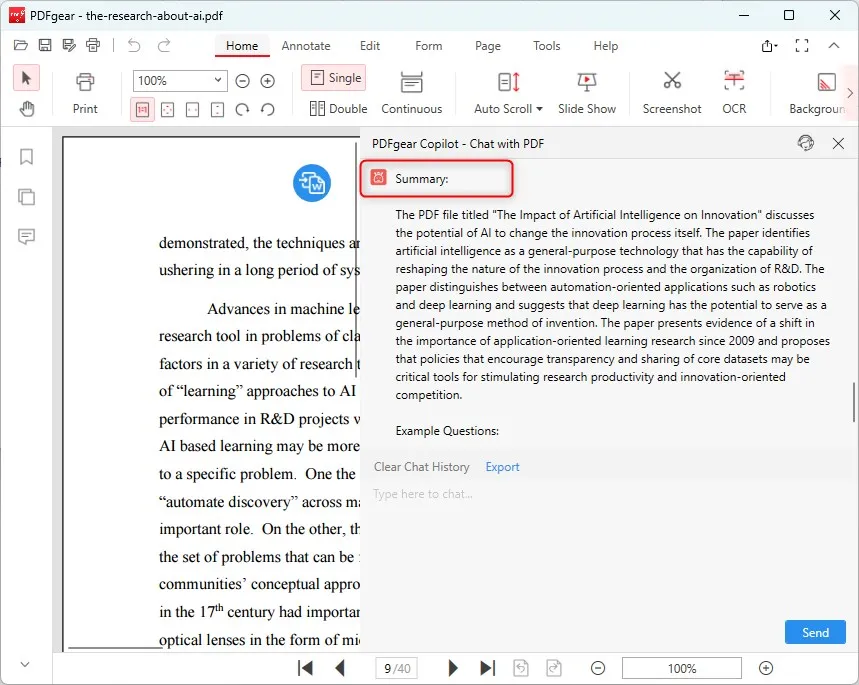Rotate page clockwise
The height and width of the screenshot is (685, 859).
(x=242, y=110)
